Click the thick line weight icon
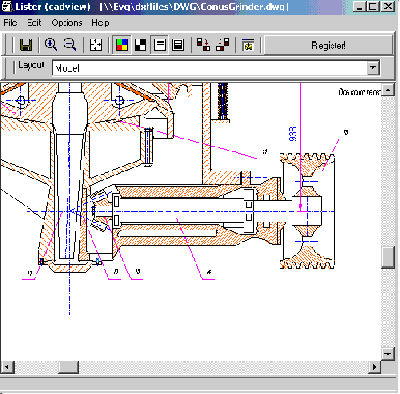The image size is (400, 394). tap(178, 45)
